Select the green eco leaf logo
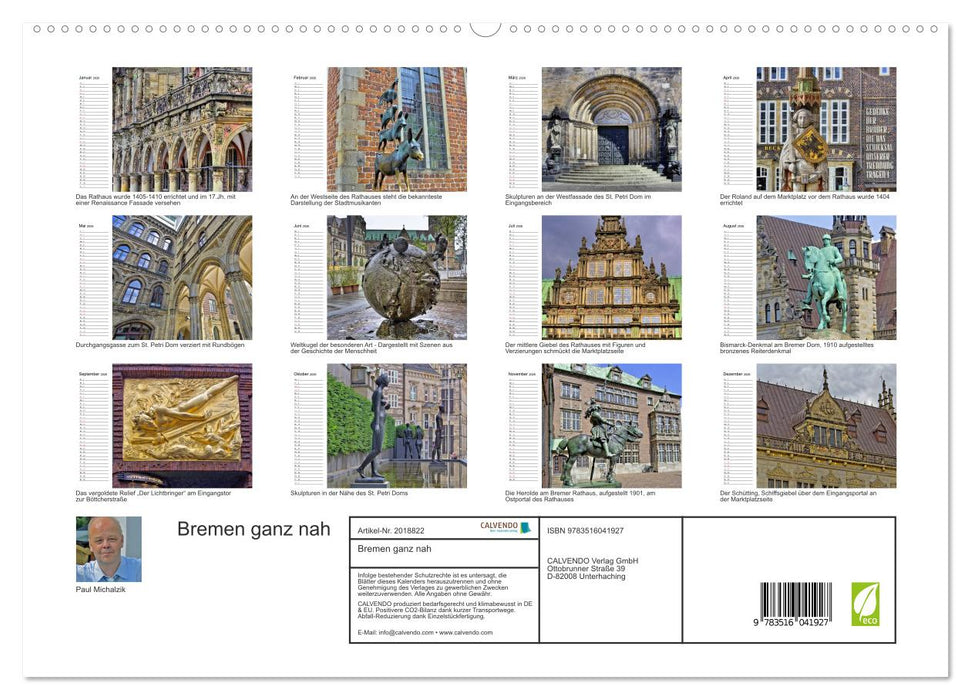 865,602
